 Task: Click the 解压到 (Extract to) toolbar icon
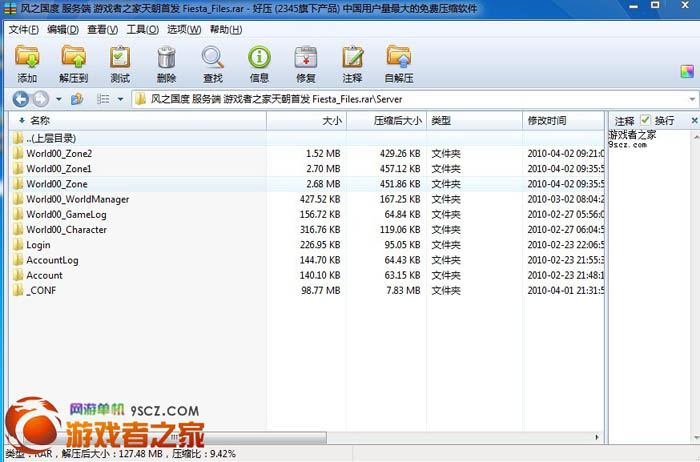pos(73,62)
